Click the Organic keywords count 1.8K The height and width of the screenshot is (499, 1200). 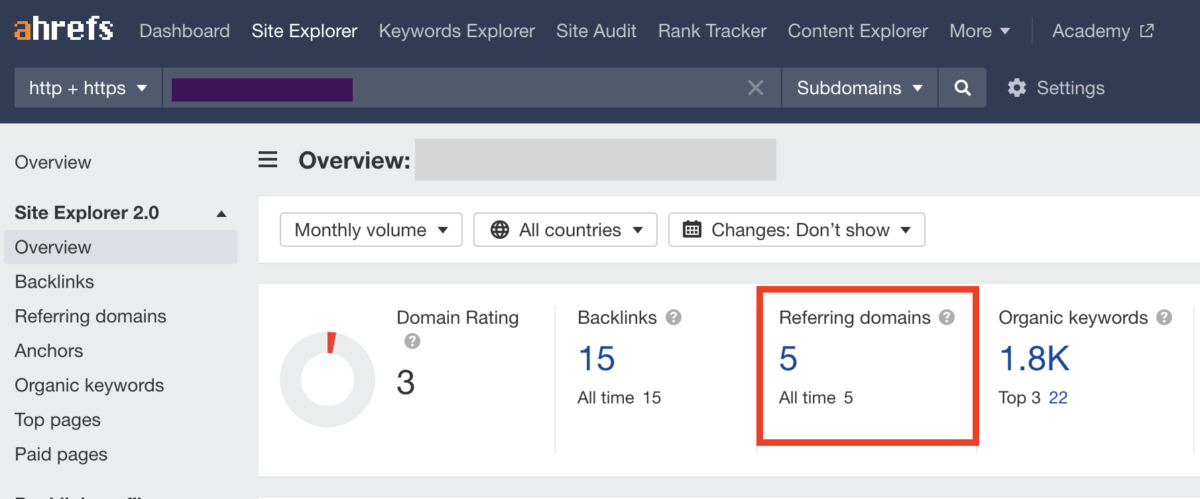point(1034,358)
